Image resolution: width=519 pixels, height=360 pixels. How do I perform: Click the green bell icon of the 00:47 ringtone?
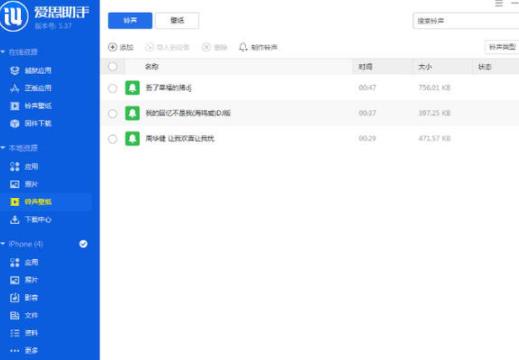click(x=132, y=88)
